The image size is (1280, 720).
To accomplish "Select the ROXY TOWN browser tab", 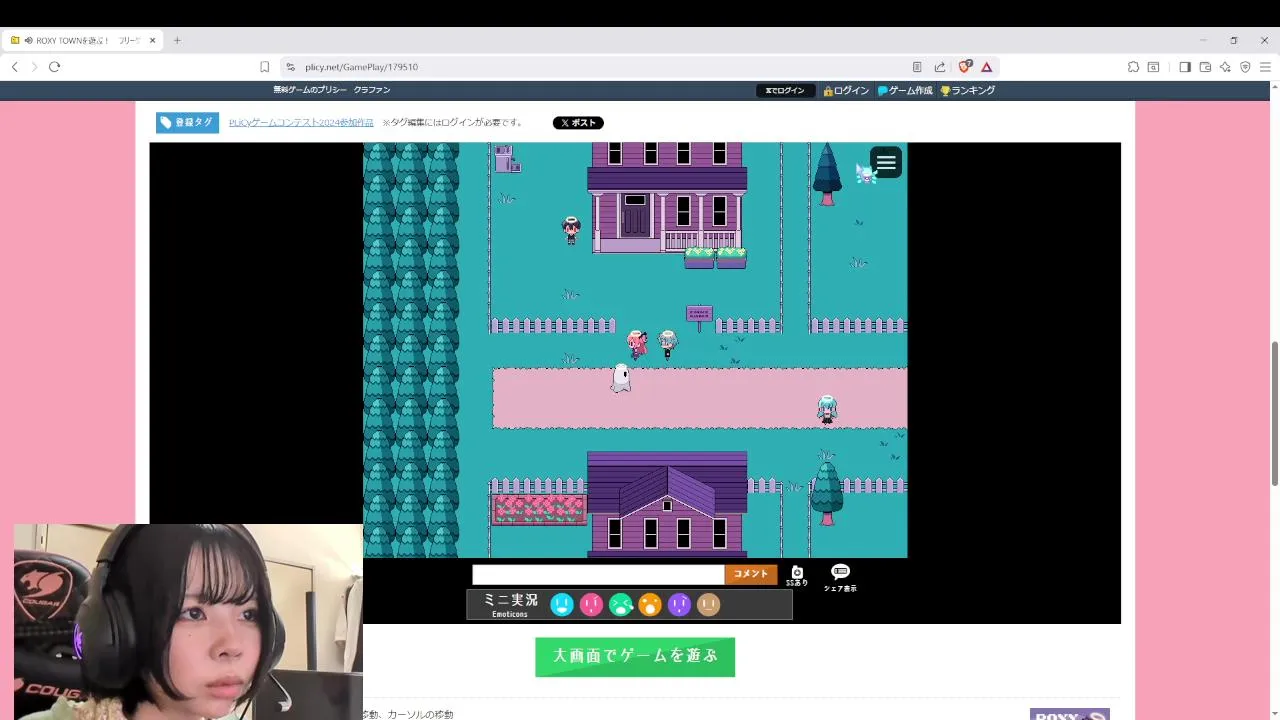I will [82, 40].
